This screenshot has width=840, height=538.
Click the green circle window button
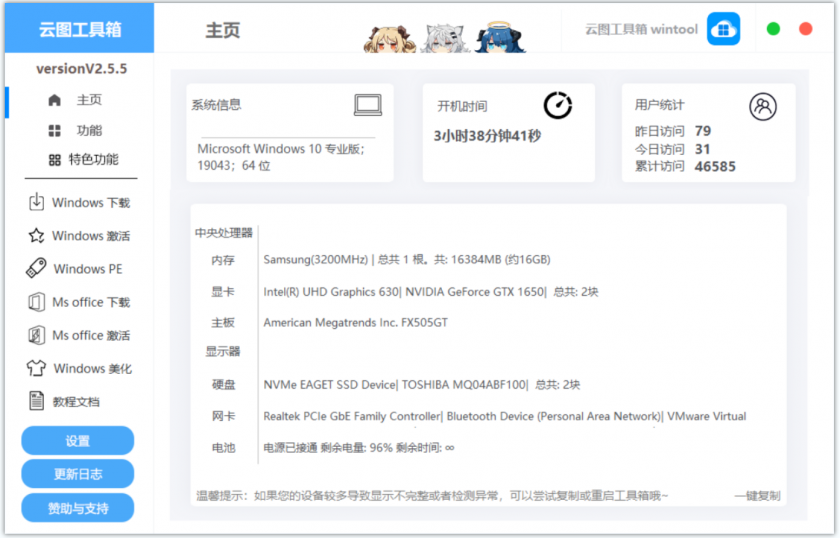[x=773, y=29]
